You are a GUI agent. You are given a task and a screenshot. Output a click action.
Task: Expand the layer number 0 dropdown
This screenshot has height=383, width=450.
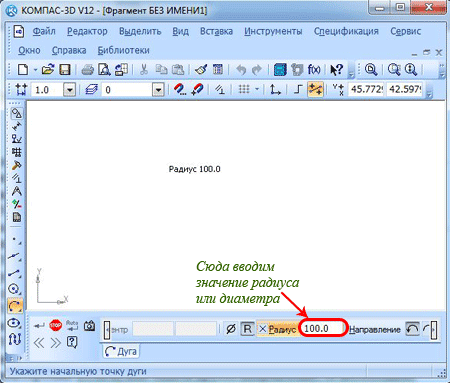tap(158, 90)
